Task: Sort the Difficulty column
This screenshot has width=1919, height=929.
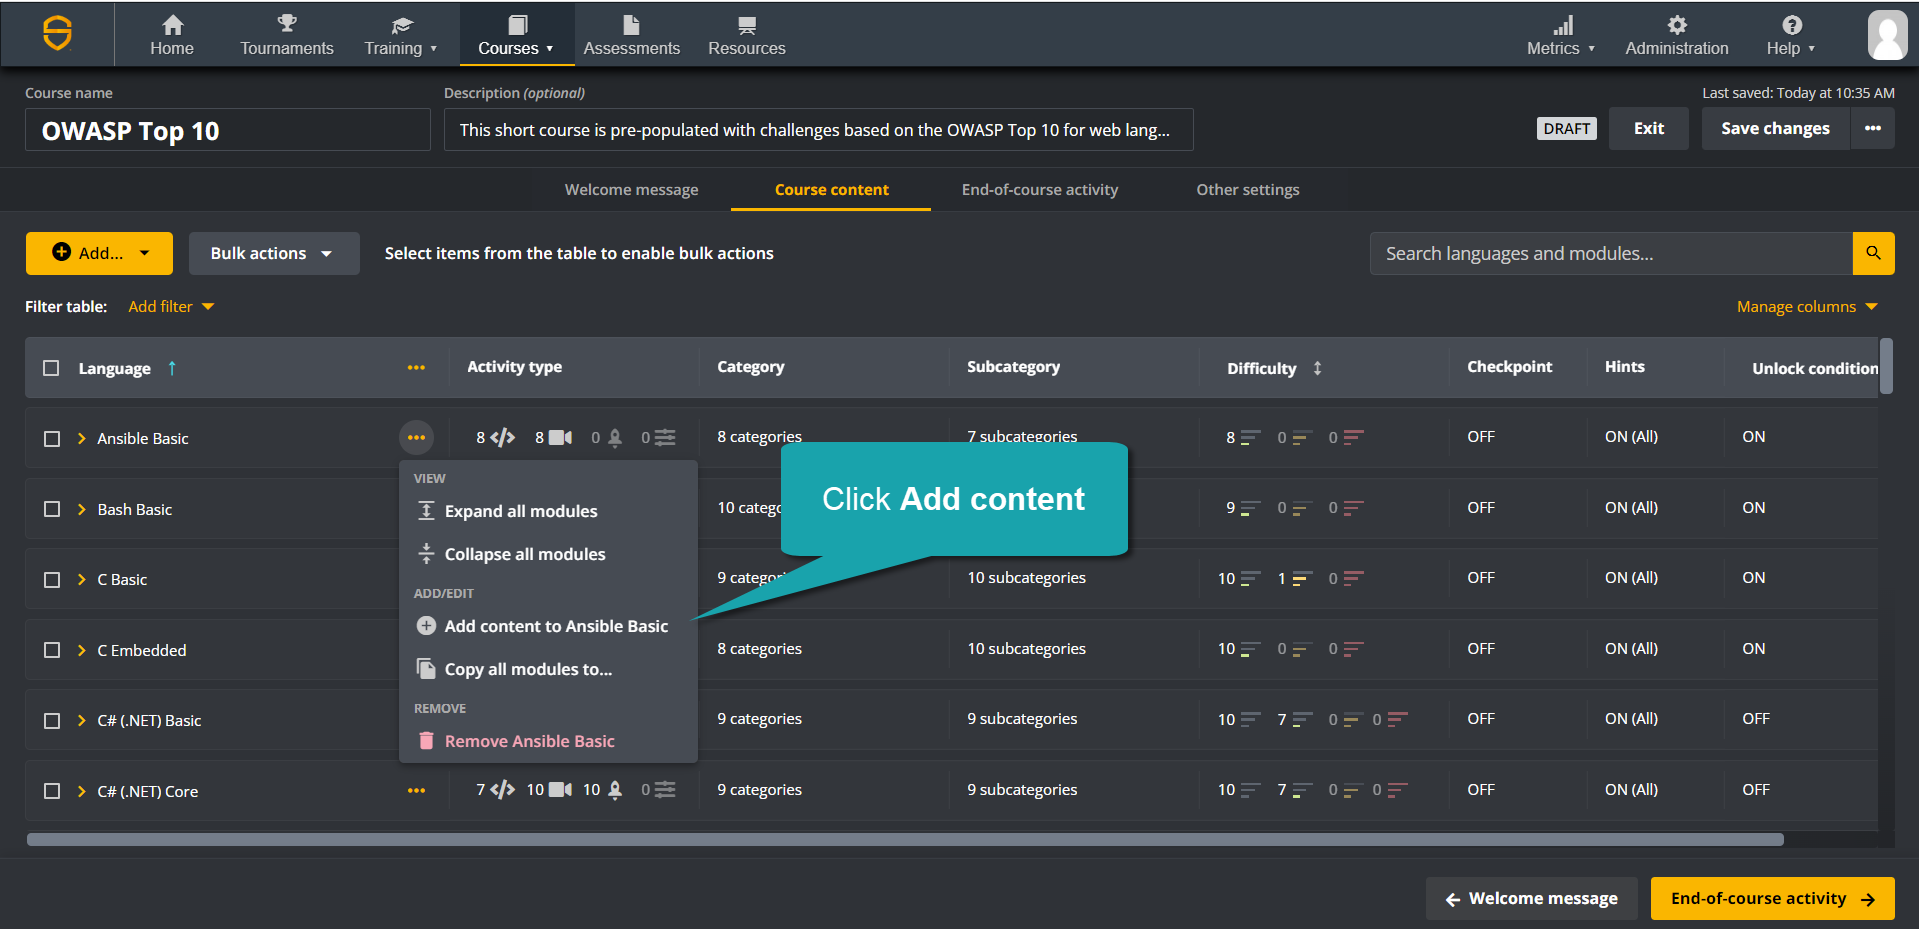Action: 1317,368
